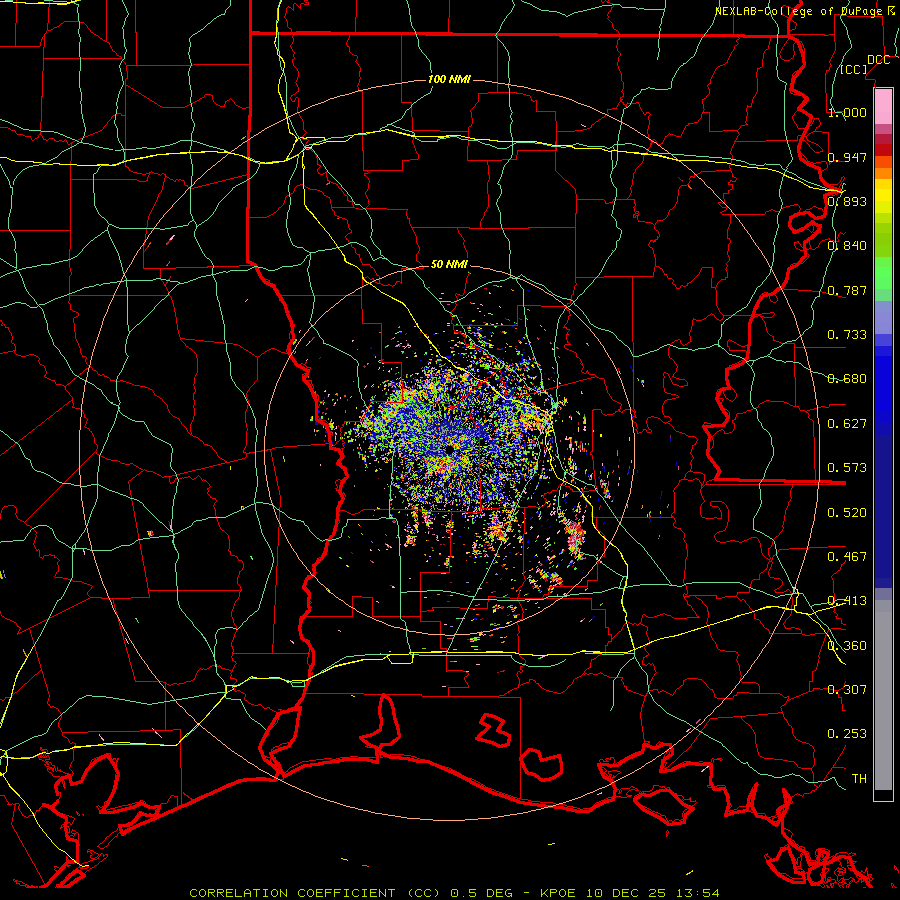
Task: Click the 0.627 legend value
Action: [847, 424]
